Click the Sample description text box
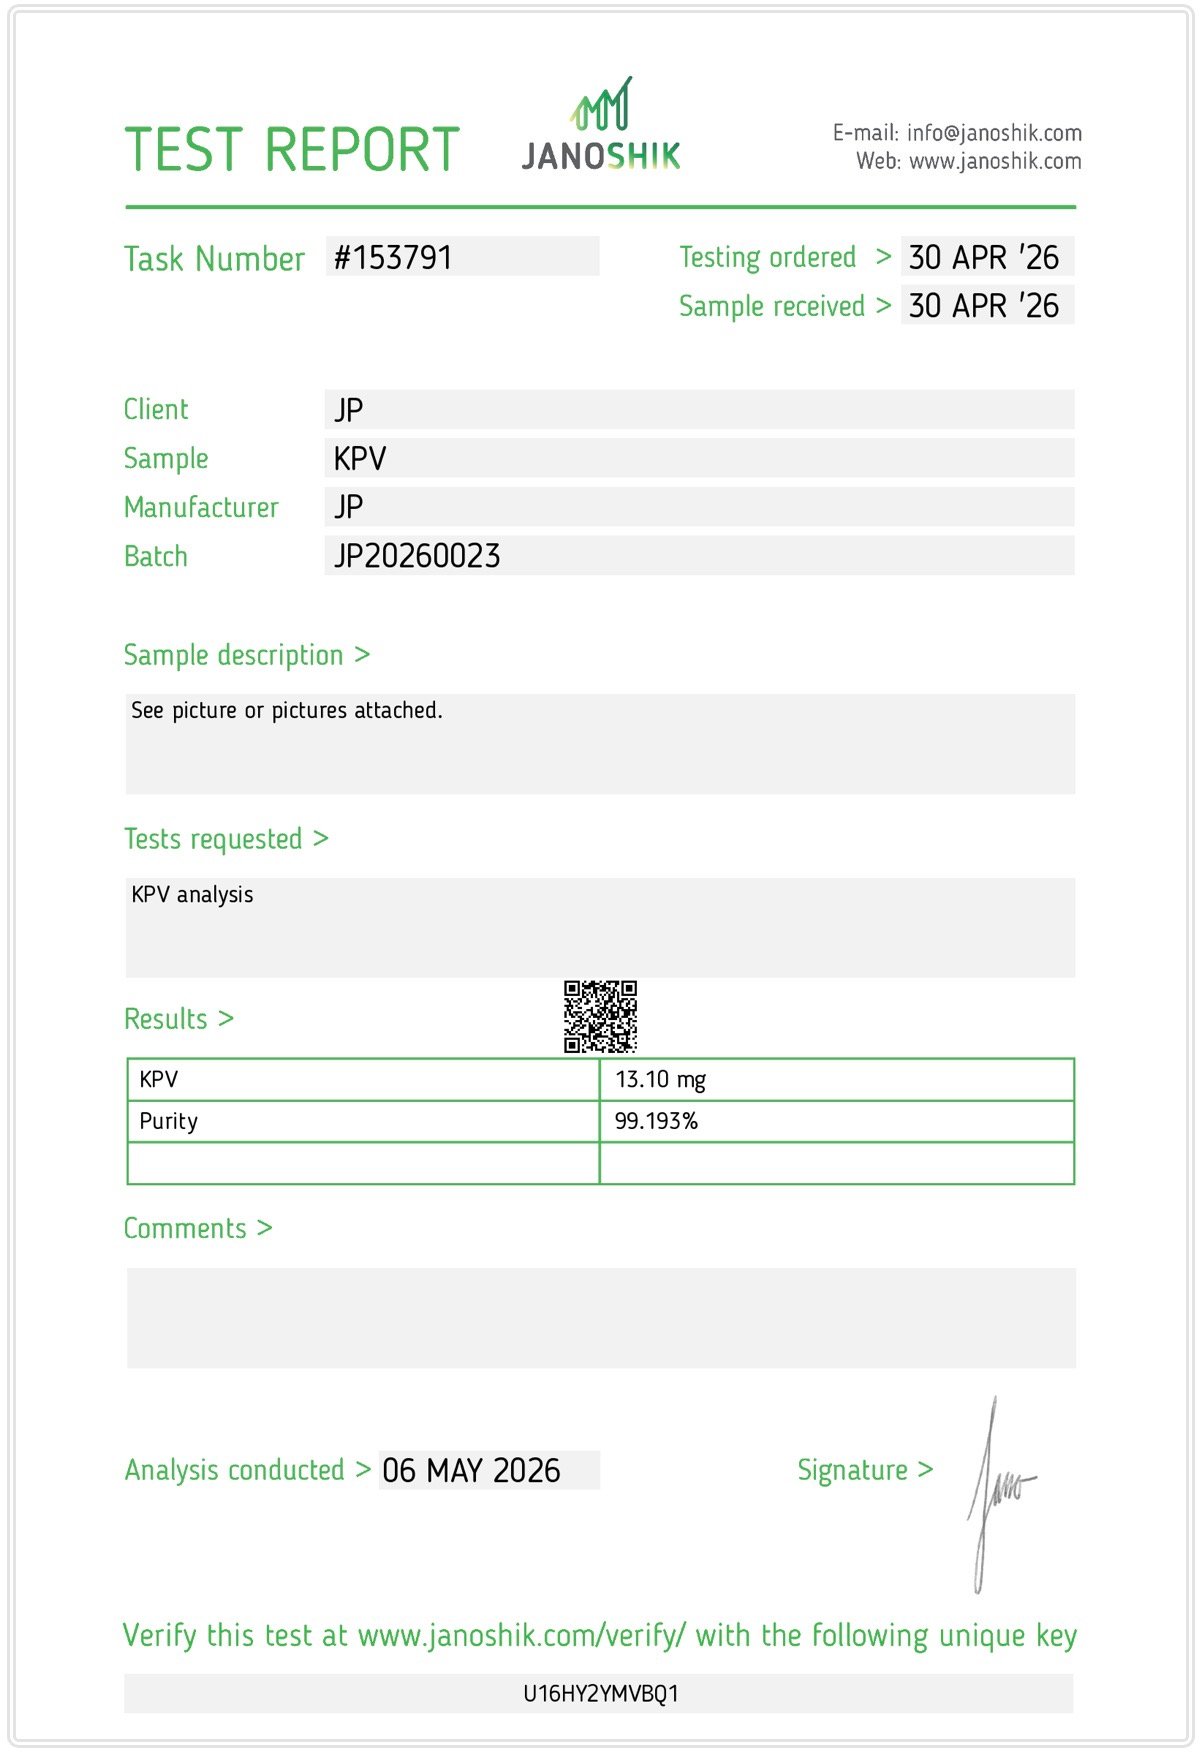The image size is (1201, 1752). (600, 744)
